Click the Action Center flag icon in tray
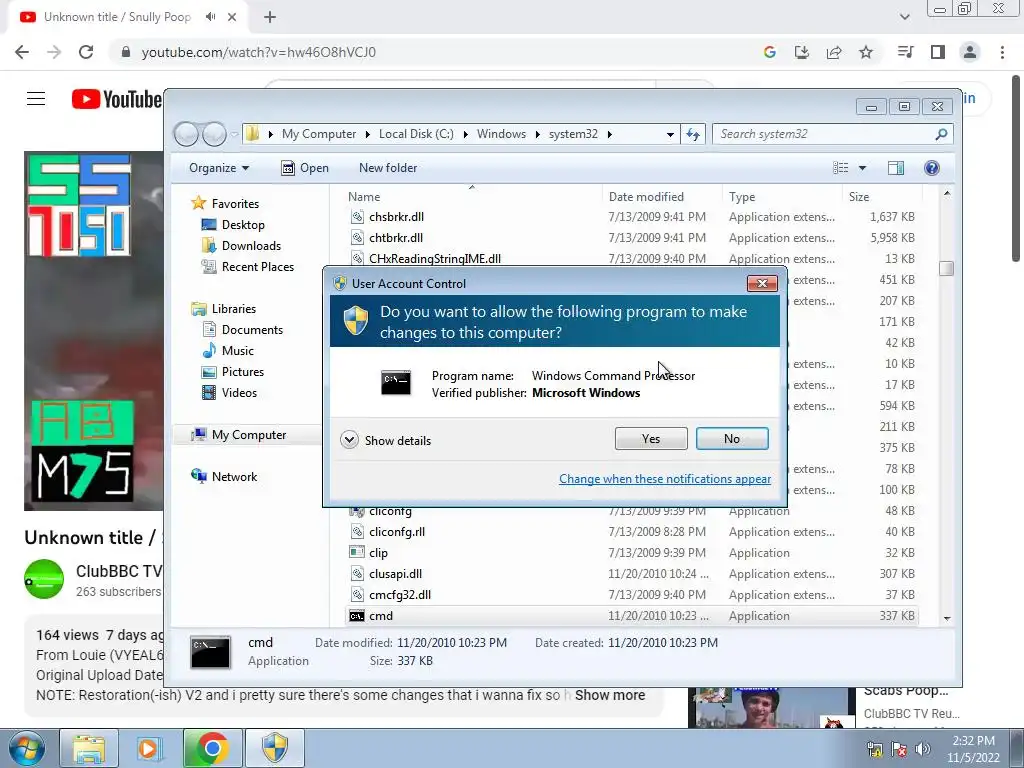 899,749
